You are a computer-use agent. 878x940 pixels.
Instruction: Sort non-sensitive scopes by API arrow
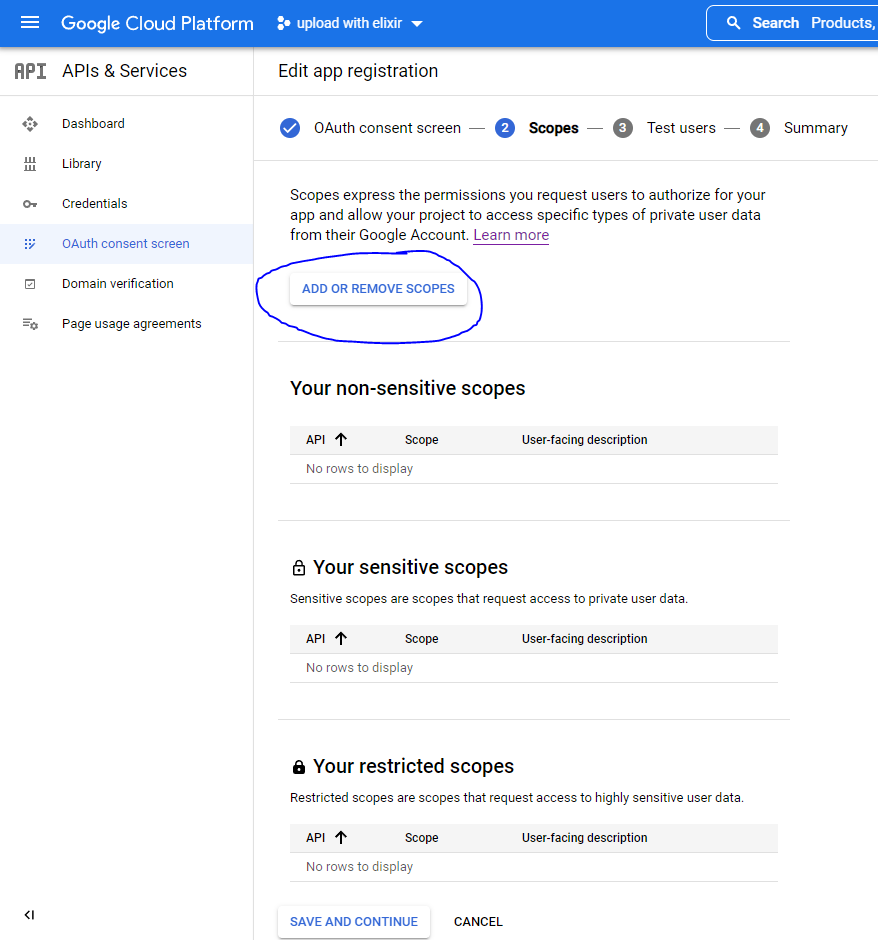(x=341, y=440)
